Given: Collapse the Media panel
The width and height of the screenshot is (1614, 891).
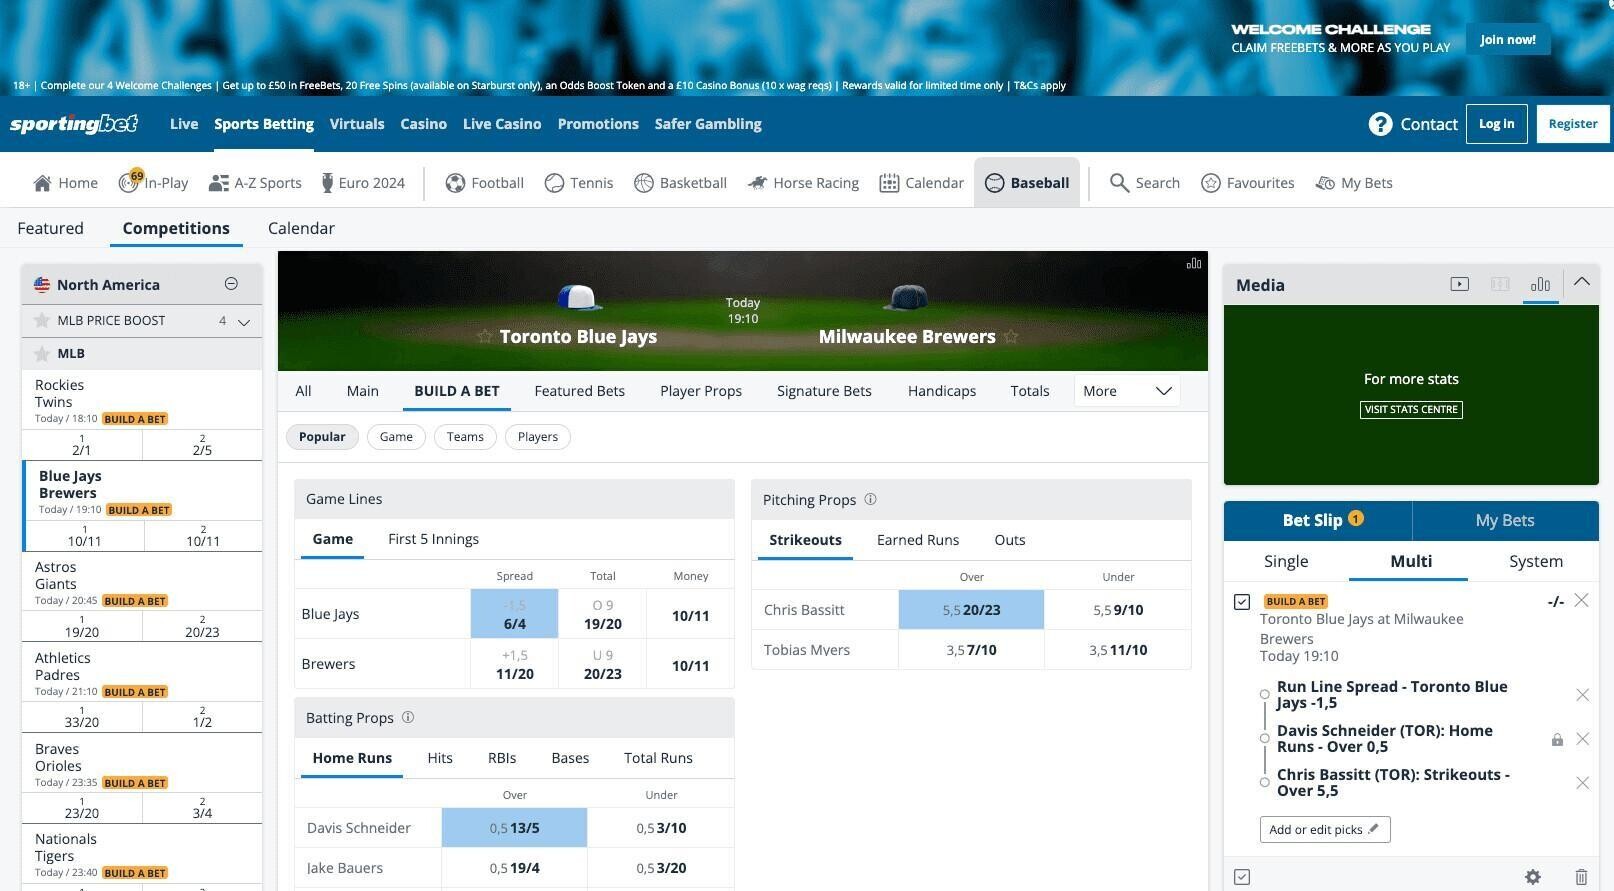Looking at the screenshot, I should click(1581, 283).
